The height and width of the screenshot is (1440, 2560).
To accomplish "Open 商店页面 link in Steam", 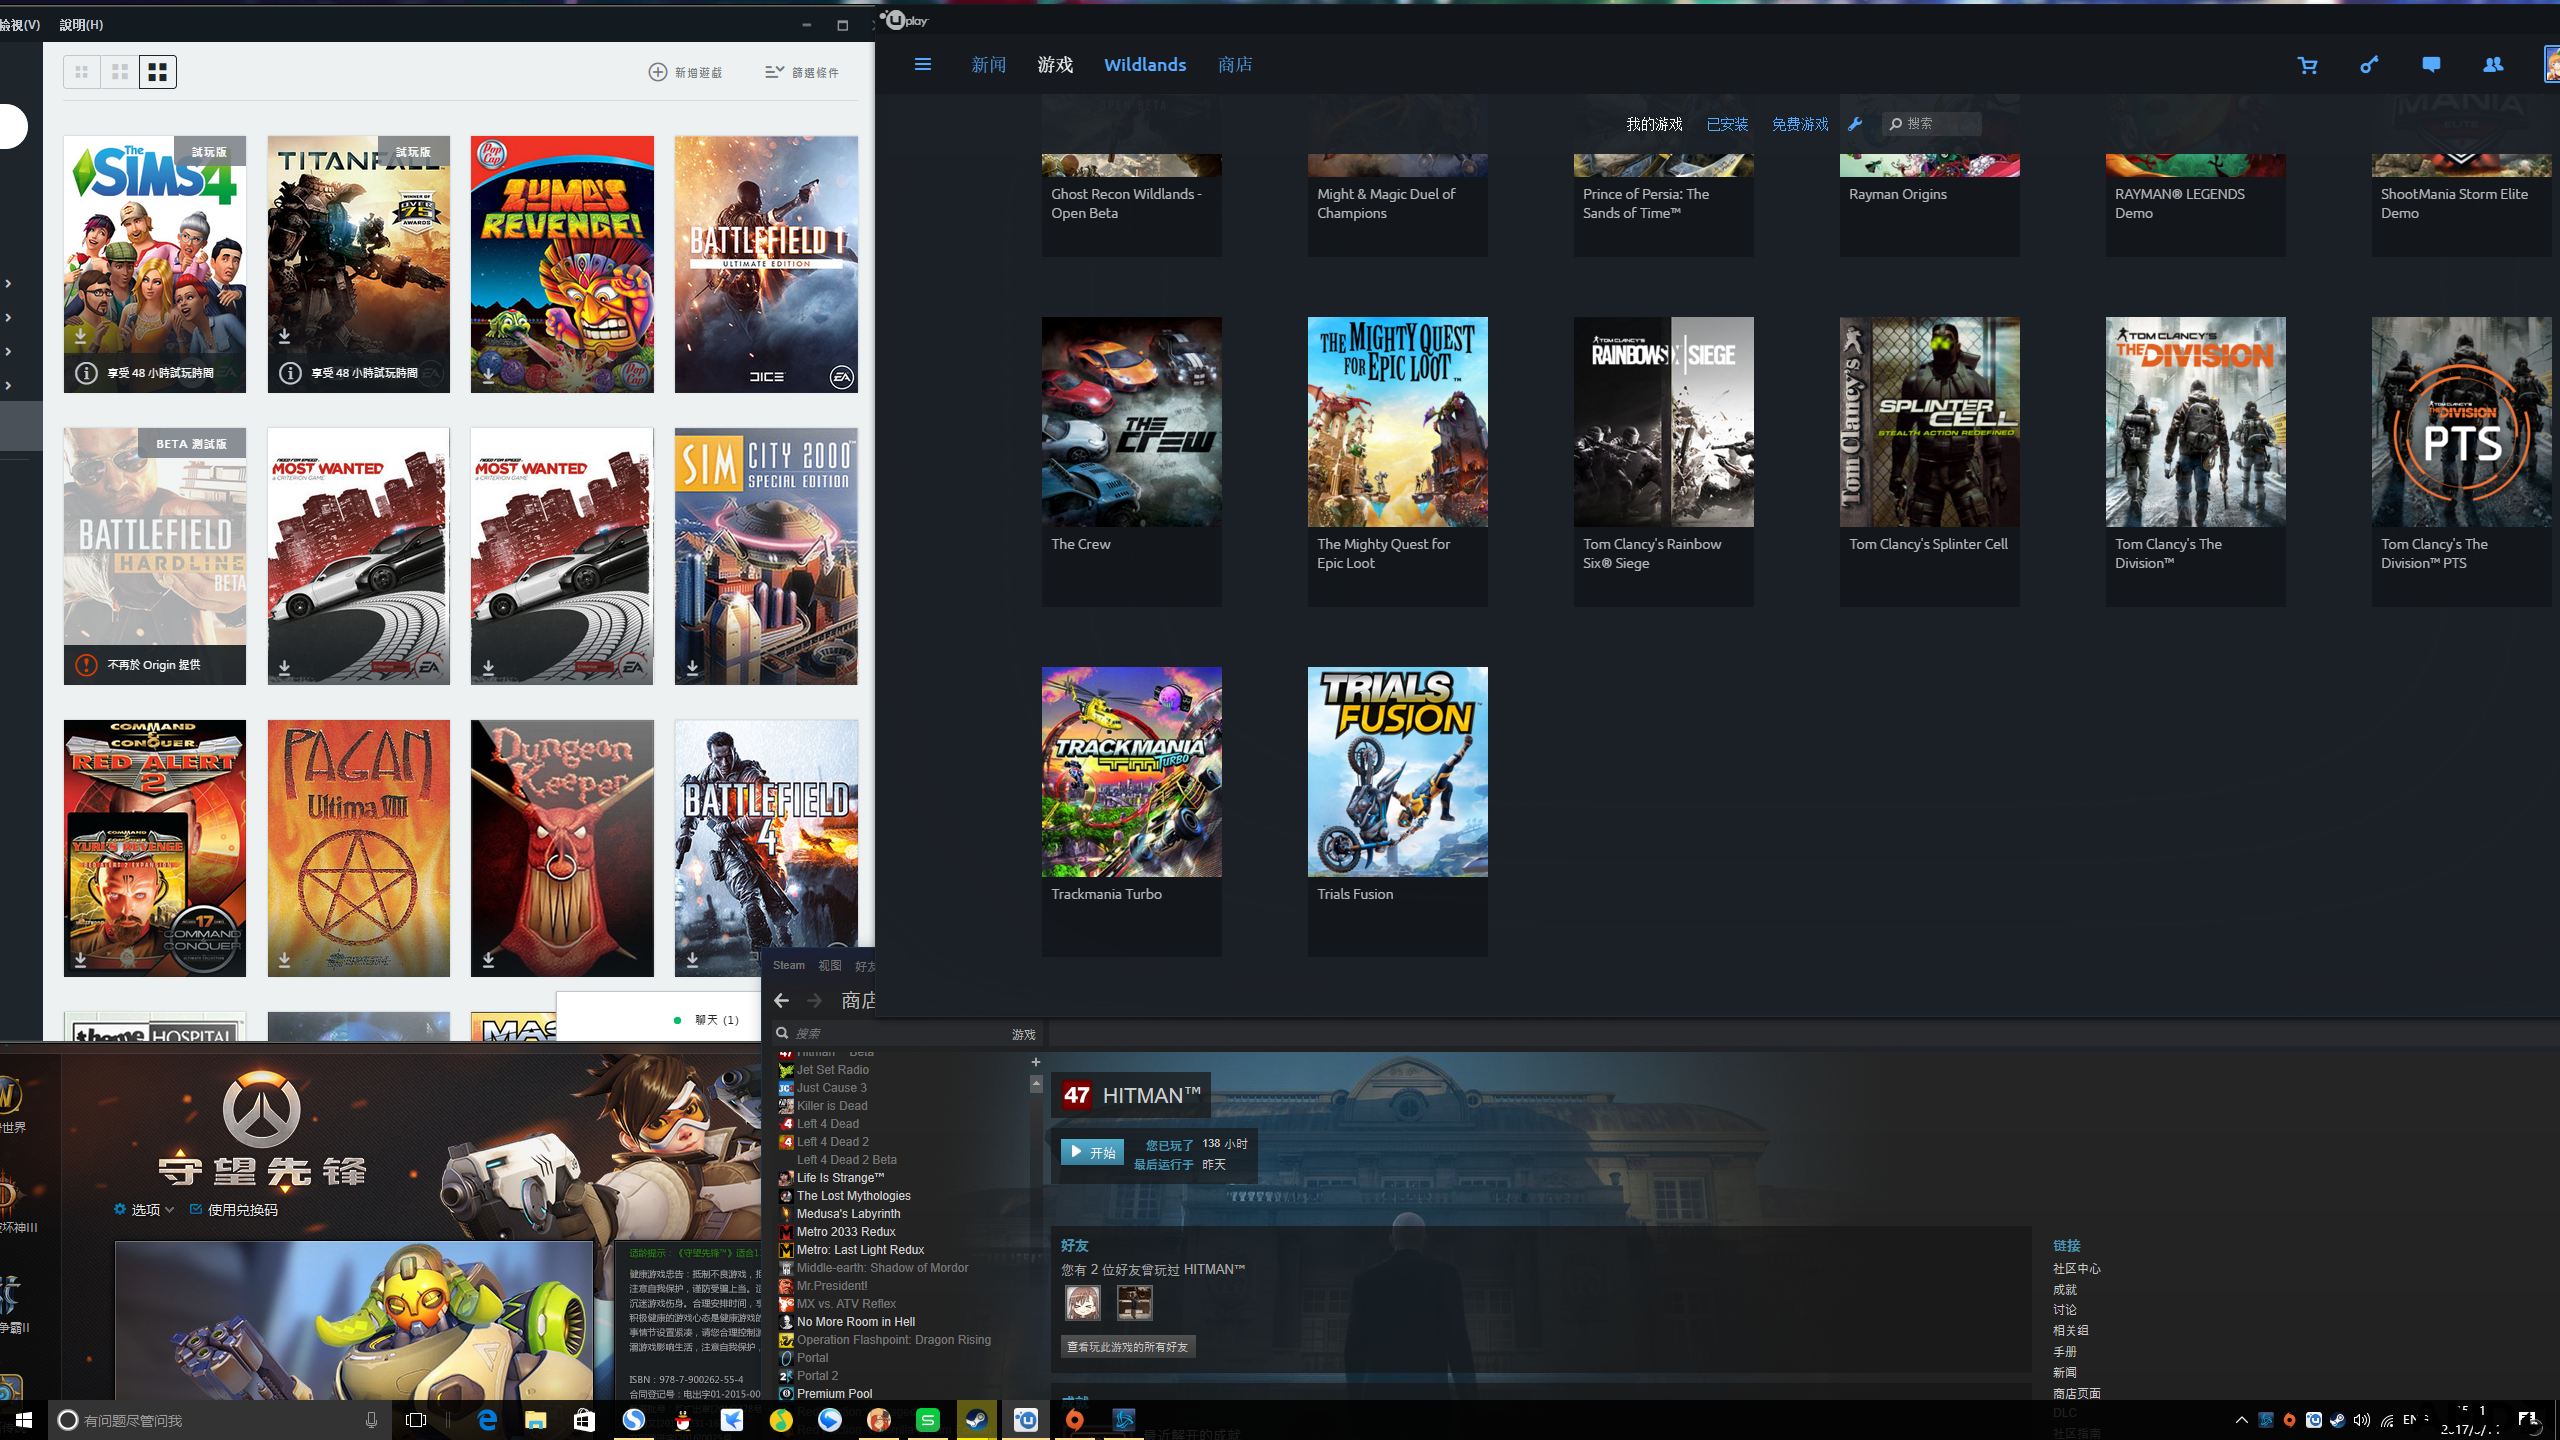I will click(x=2076, y=1394).
